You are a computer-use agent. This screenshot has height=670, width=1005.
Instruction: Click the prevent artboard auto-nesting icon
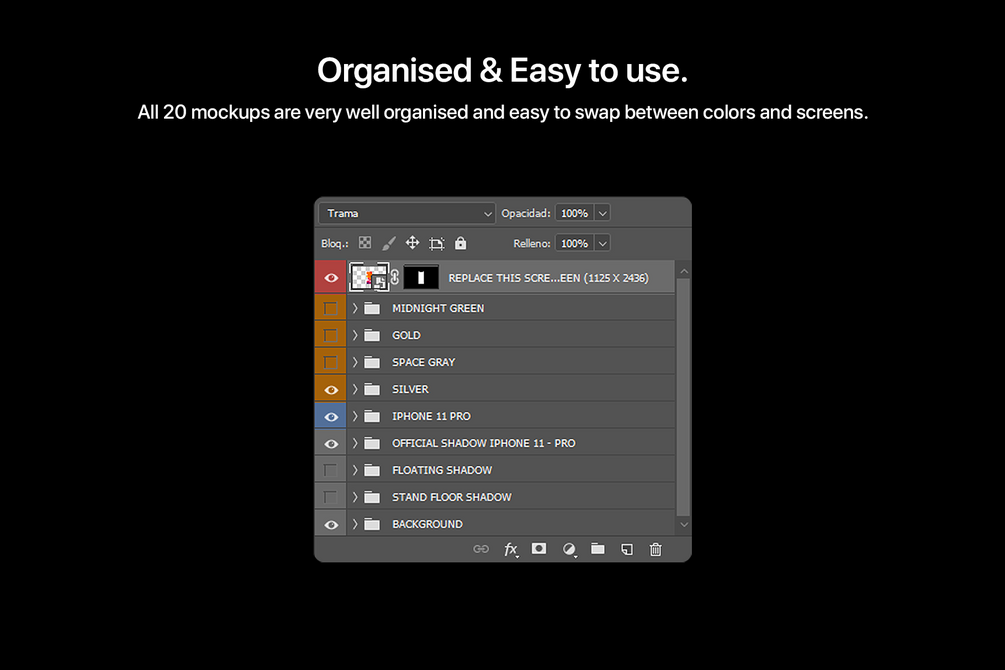pyautogui.click(x=436, y=244)
